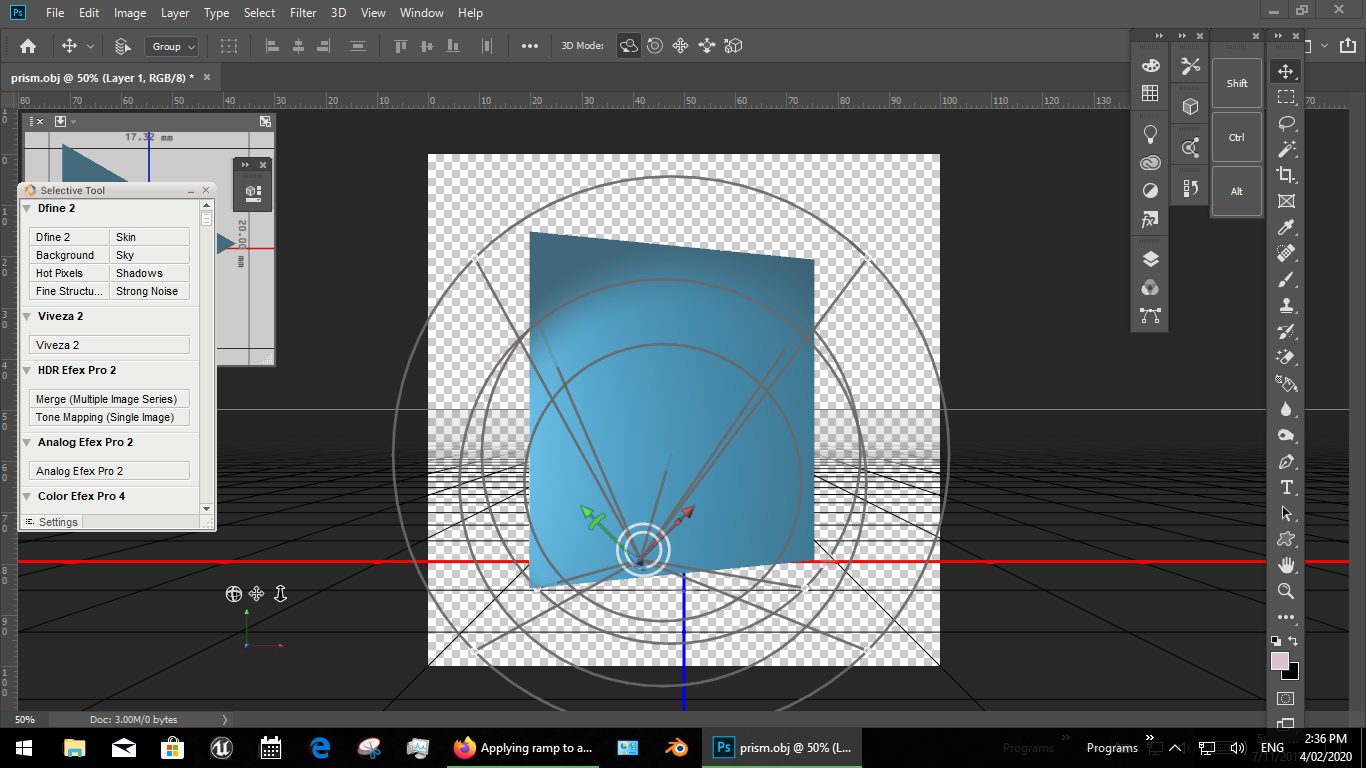Open the Layers panel icon
The image size is (1366, 768).
1149,256
